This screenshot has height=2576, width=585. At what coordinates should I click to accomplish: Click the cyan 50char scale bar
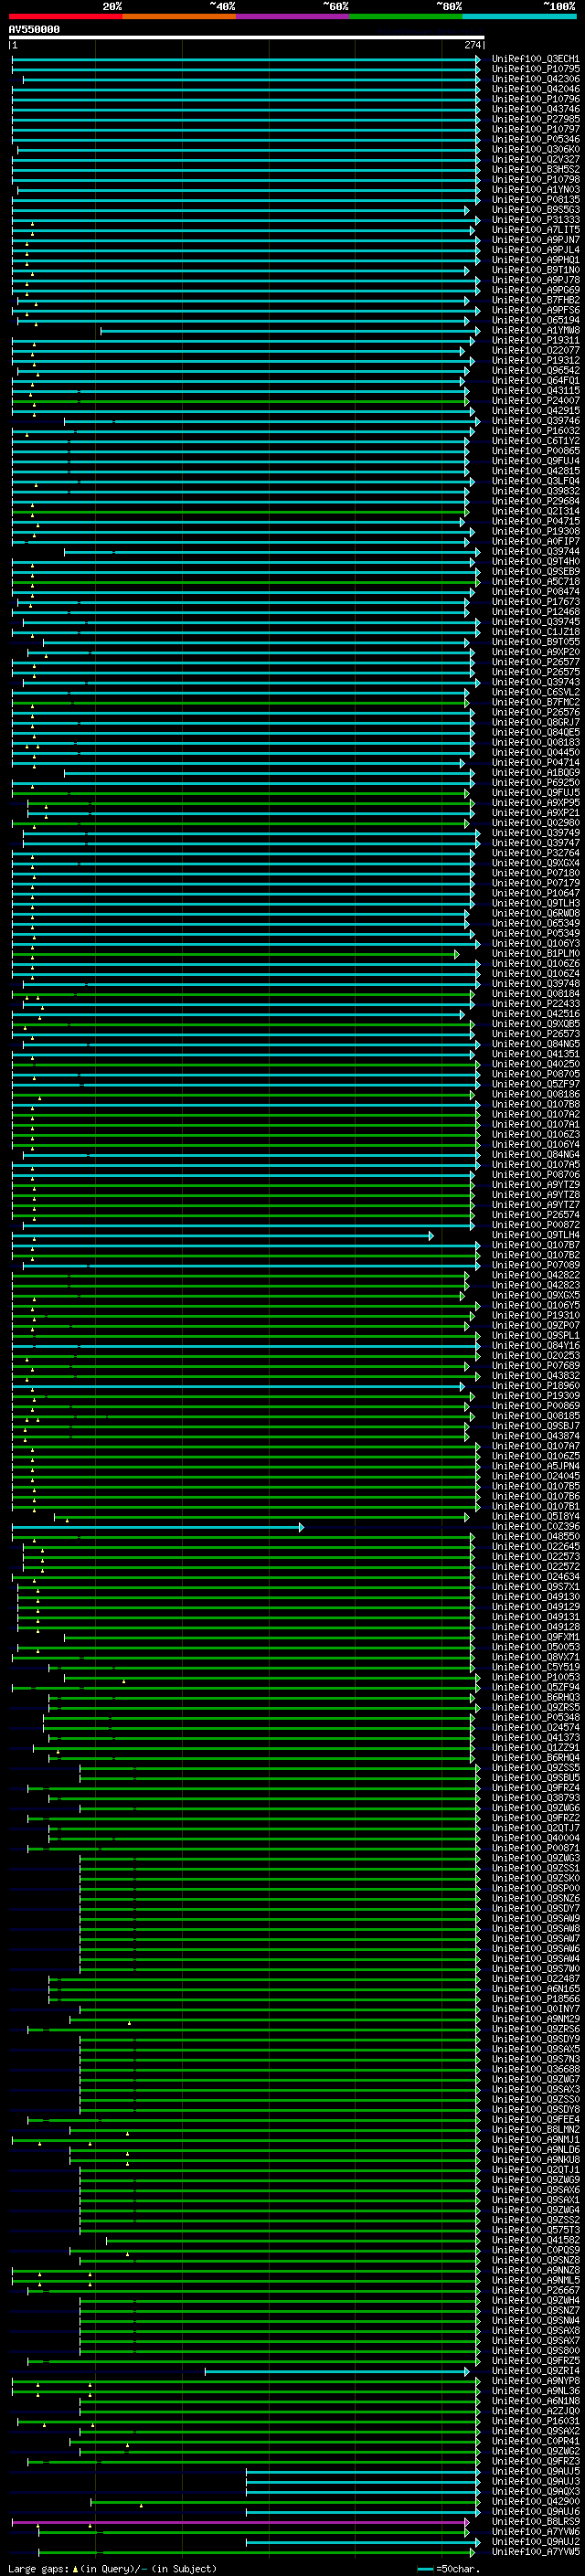click(425, 2569)
